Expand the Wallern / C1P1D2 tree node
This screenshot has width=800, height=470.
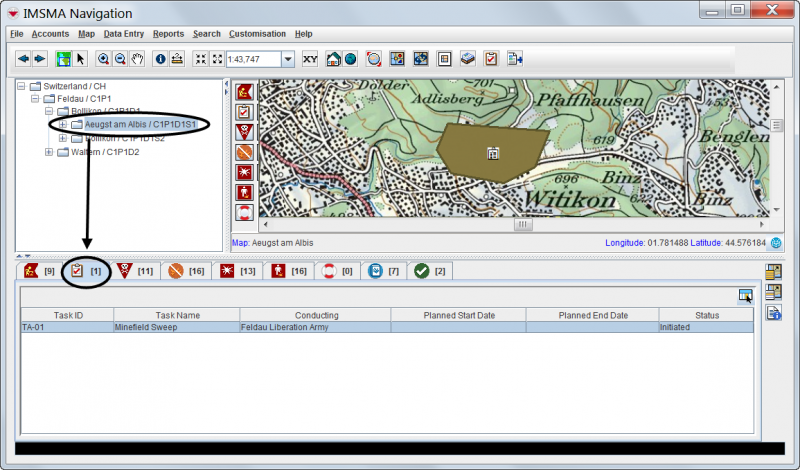[49, 152]
